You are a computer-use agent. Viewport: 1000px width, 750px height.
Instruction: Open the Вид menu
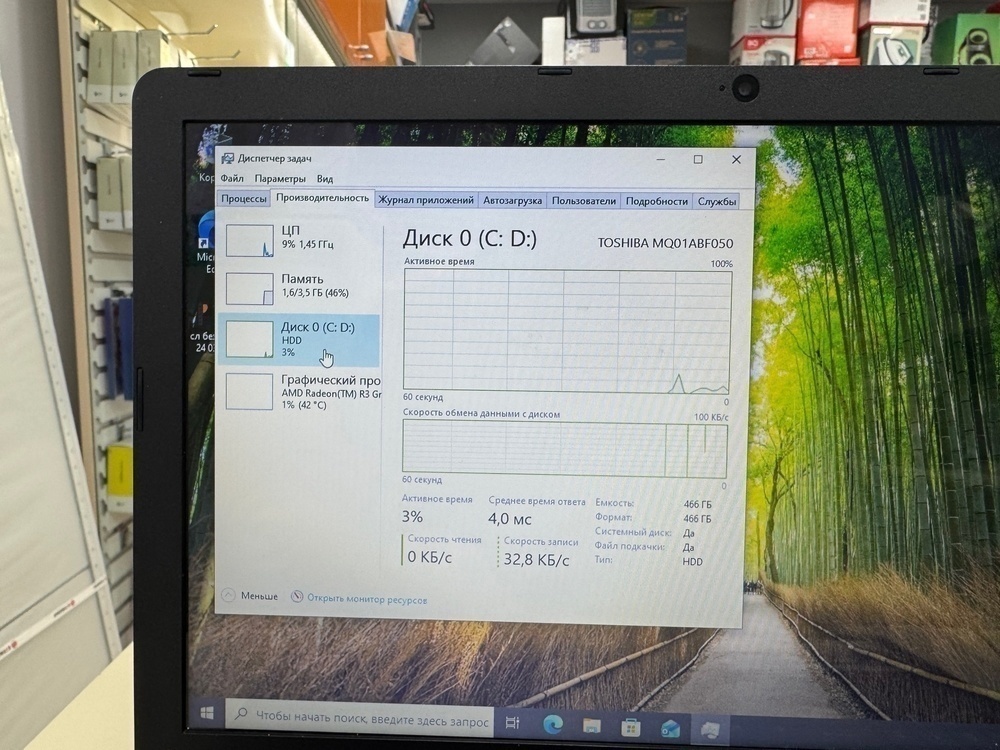click(x=325, y=177)
